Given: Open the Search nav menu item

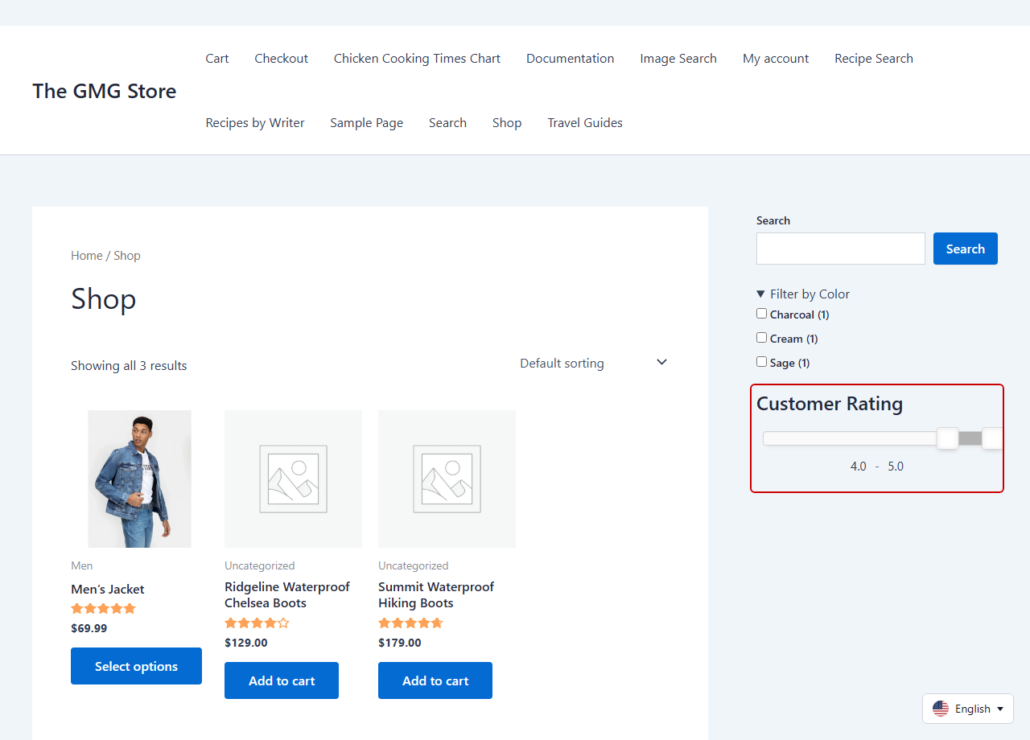Looking at the screenshot, I should point(447,123).
